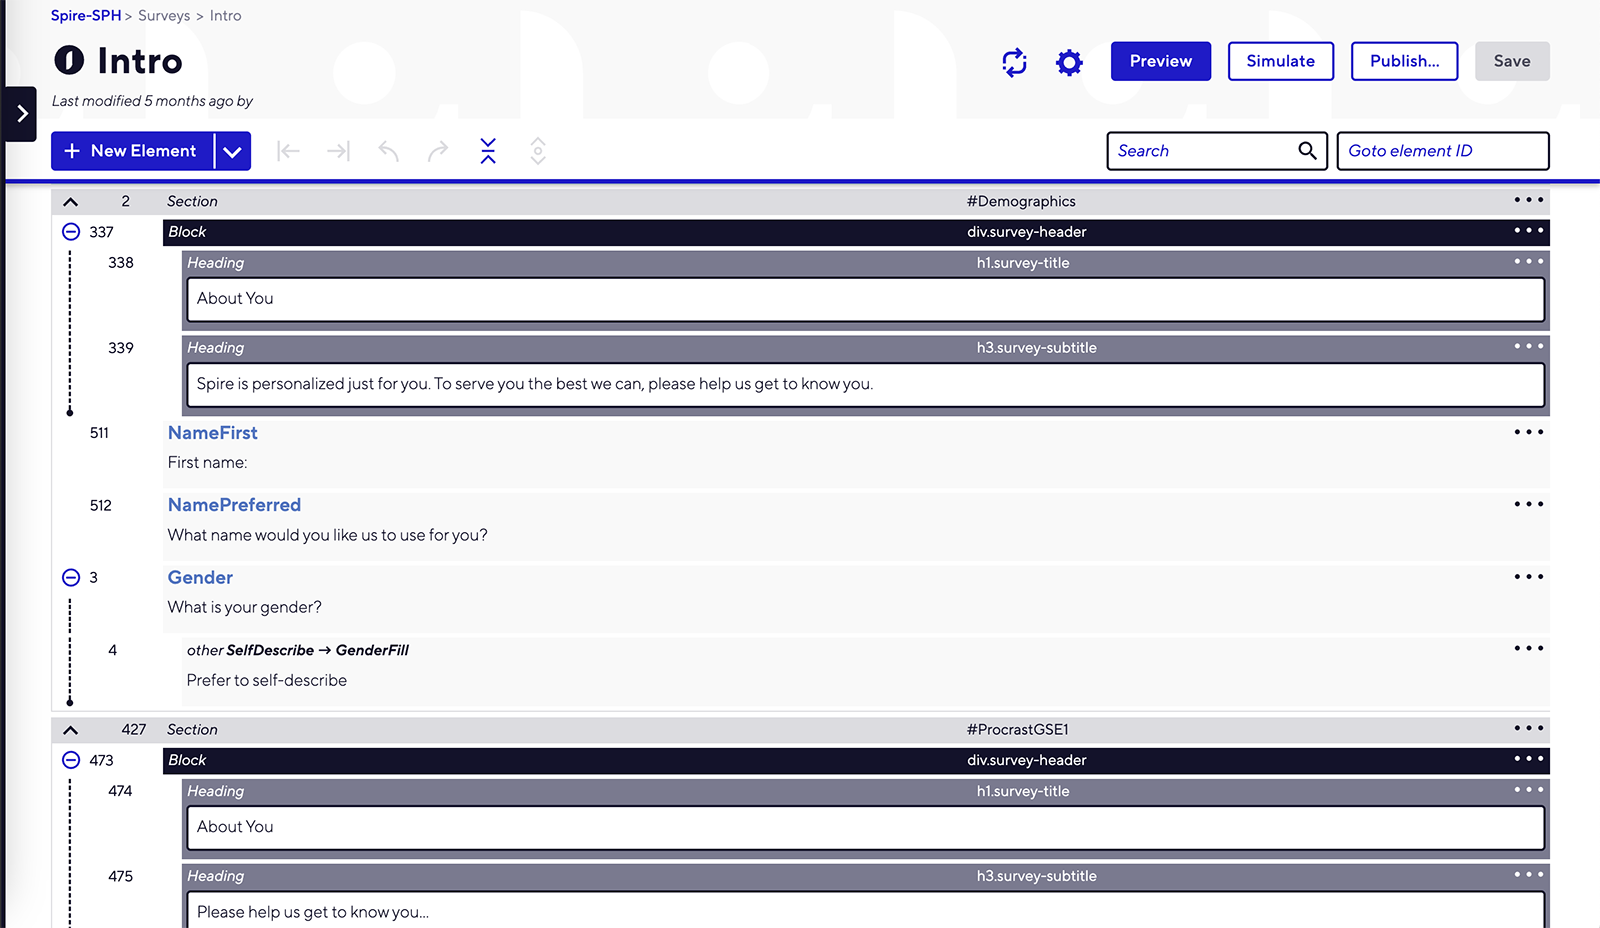Collapse block 473 with minus circle
This screenshot has width=1600, height=928.
[x=71, y=760]
